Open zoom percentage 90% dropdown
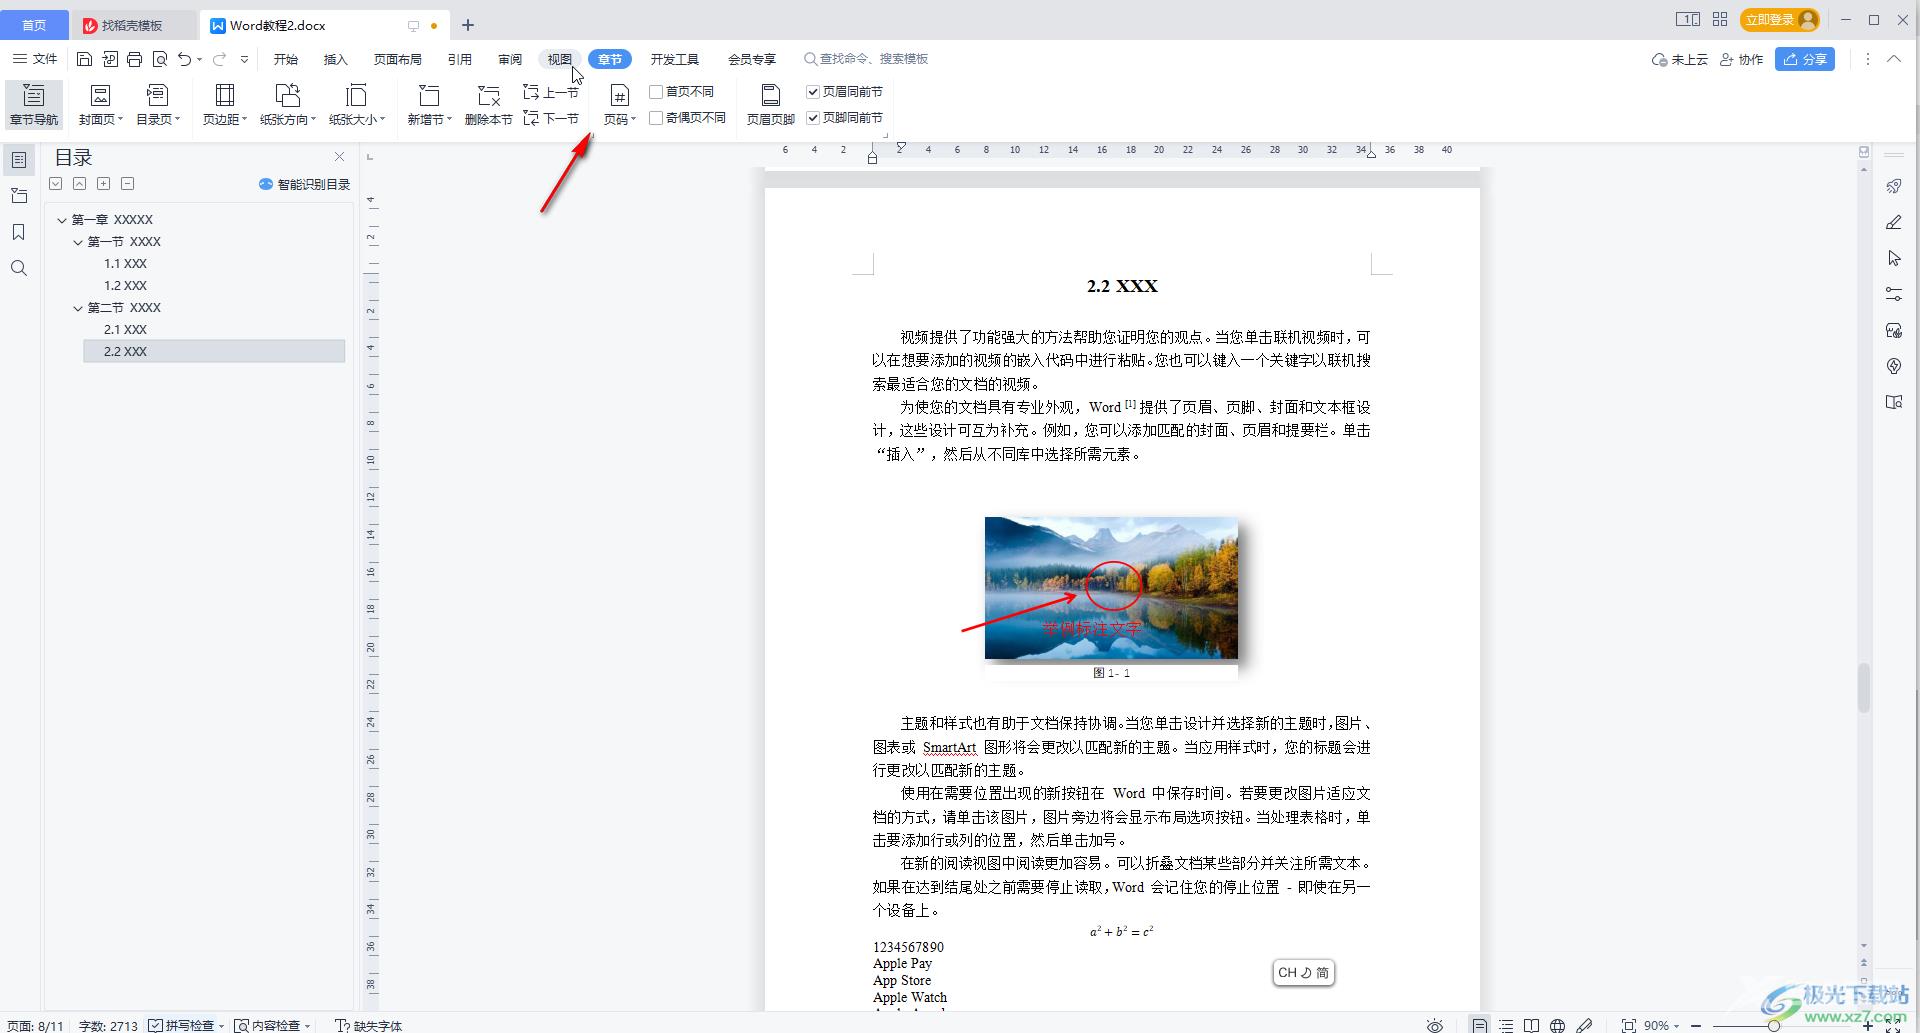Viewport: 1920px width, 1033px height. 1662,1025
